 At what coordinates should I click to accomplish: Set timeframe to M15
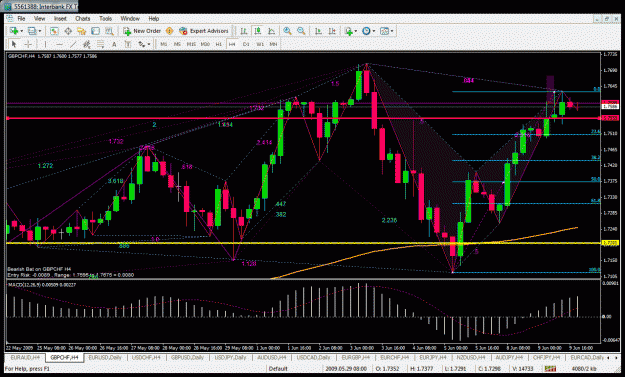[191, 44]
